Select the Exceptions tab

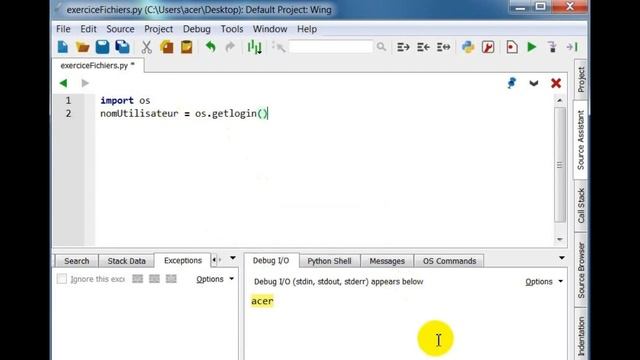click(182, 260)
